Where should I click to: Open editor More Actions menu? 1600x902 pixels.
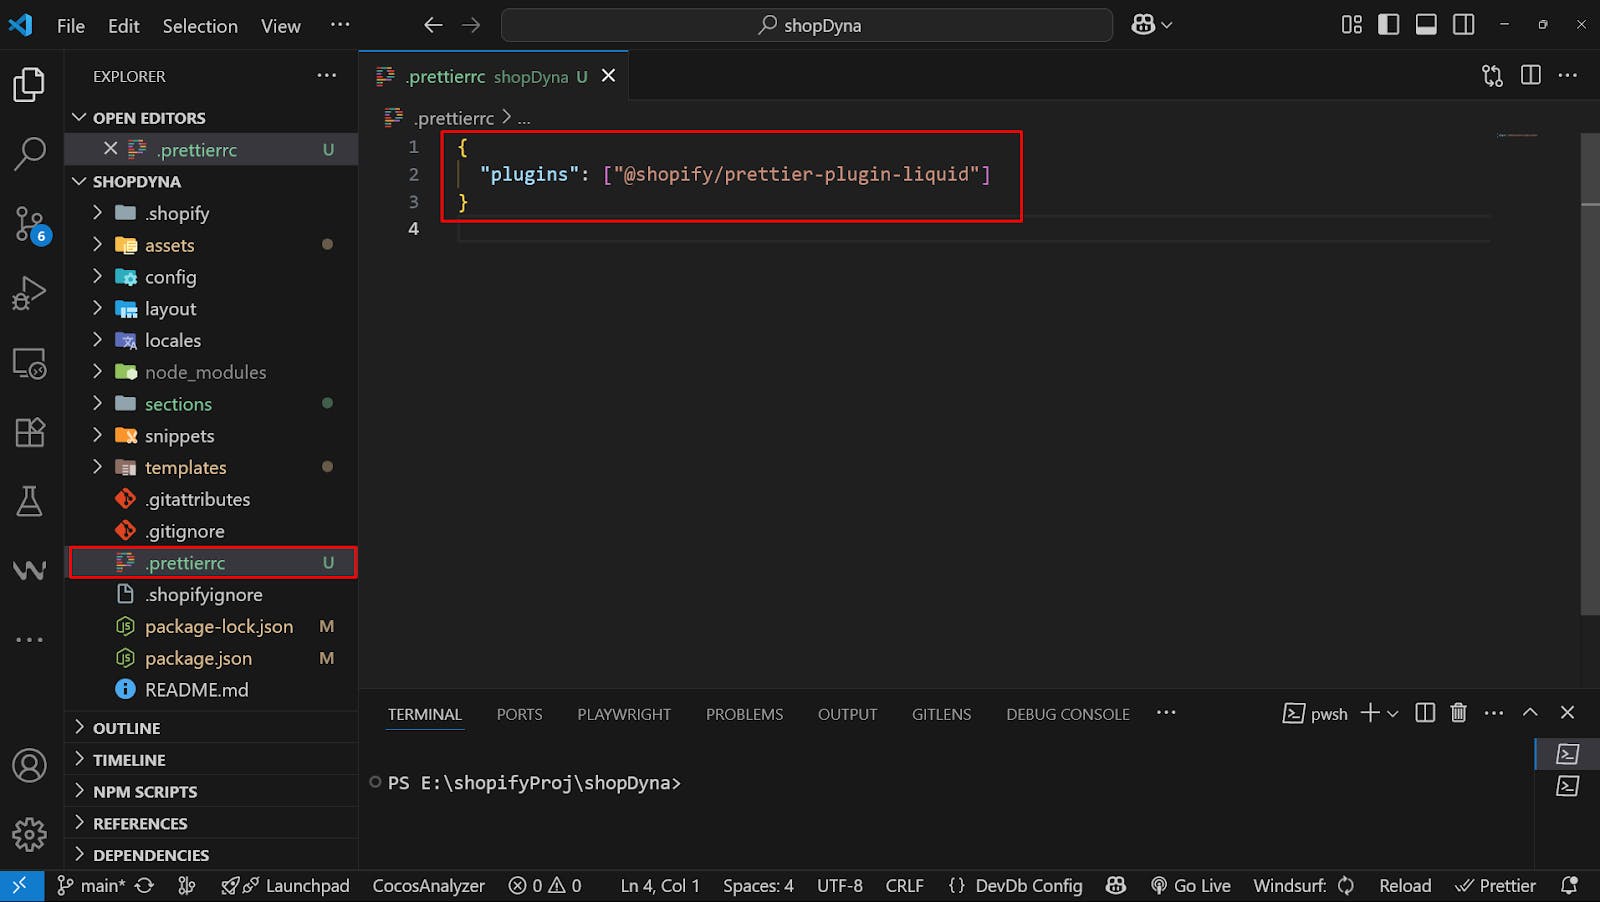pyautogui.click(x=1568, y=76)
